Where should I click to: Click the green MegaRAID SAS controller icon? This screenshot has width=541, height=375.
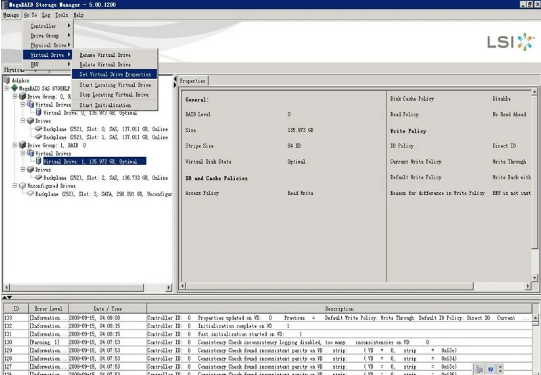click(x=14, y=88)
